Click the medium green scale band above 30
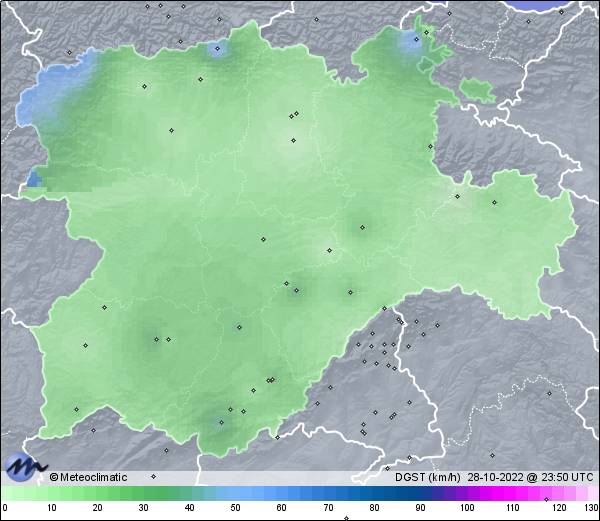The image size is (600, 521). (143, 493)
